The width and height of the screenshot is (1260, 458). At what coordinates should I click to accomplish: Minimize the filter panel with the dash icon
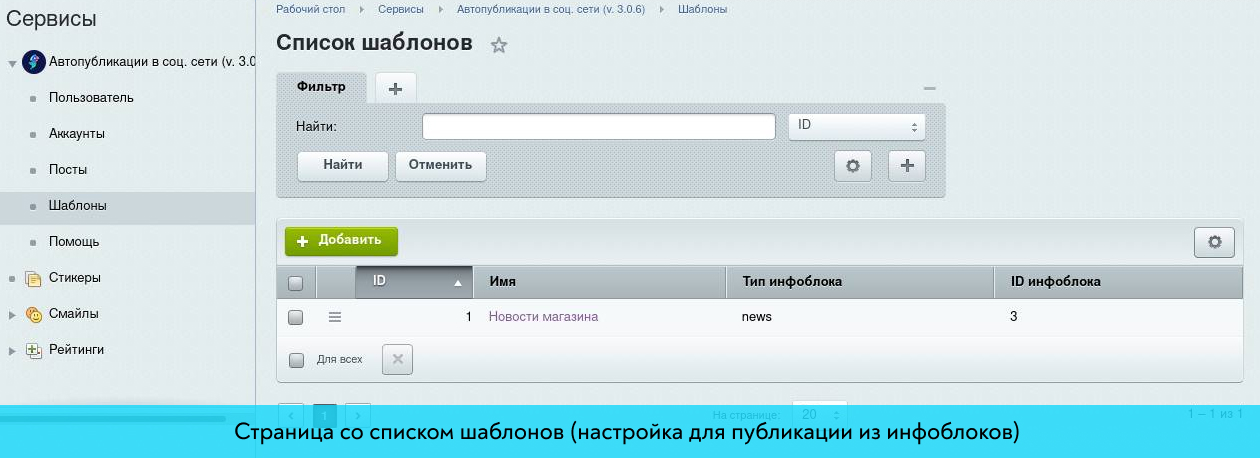coord(929,89)
